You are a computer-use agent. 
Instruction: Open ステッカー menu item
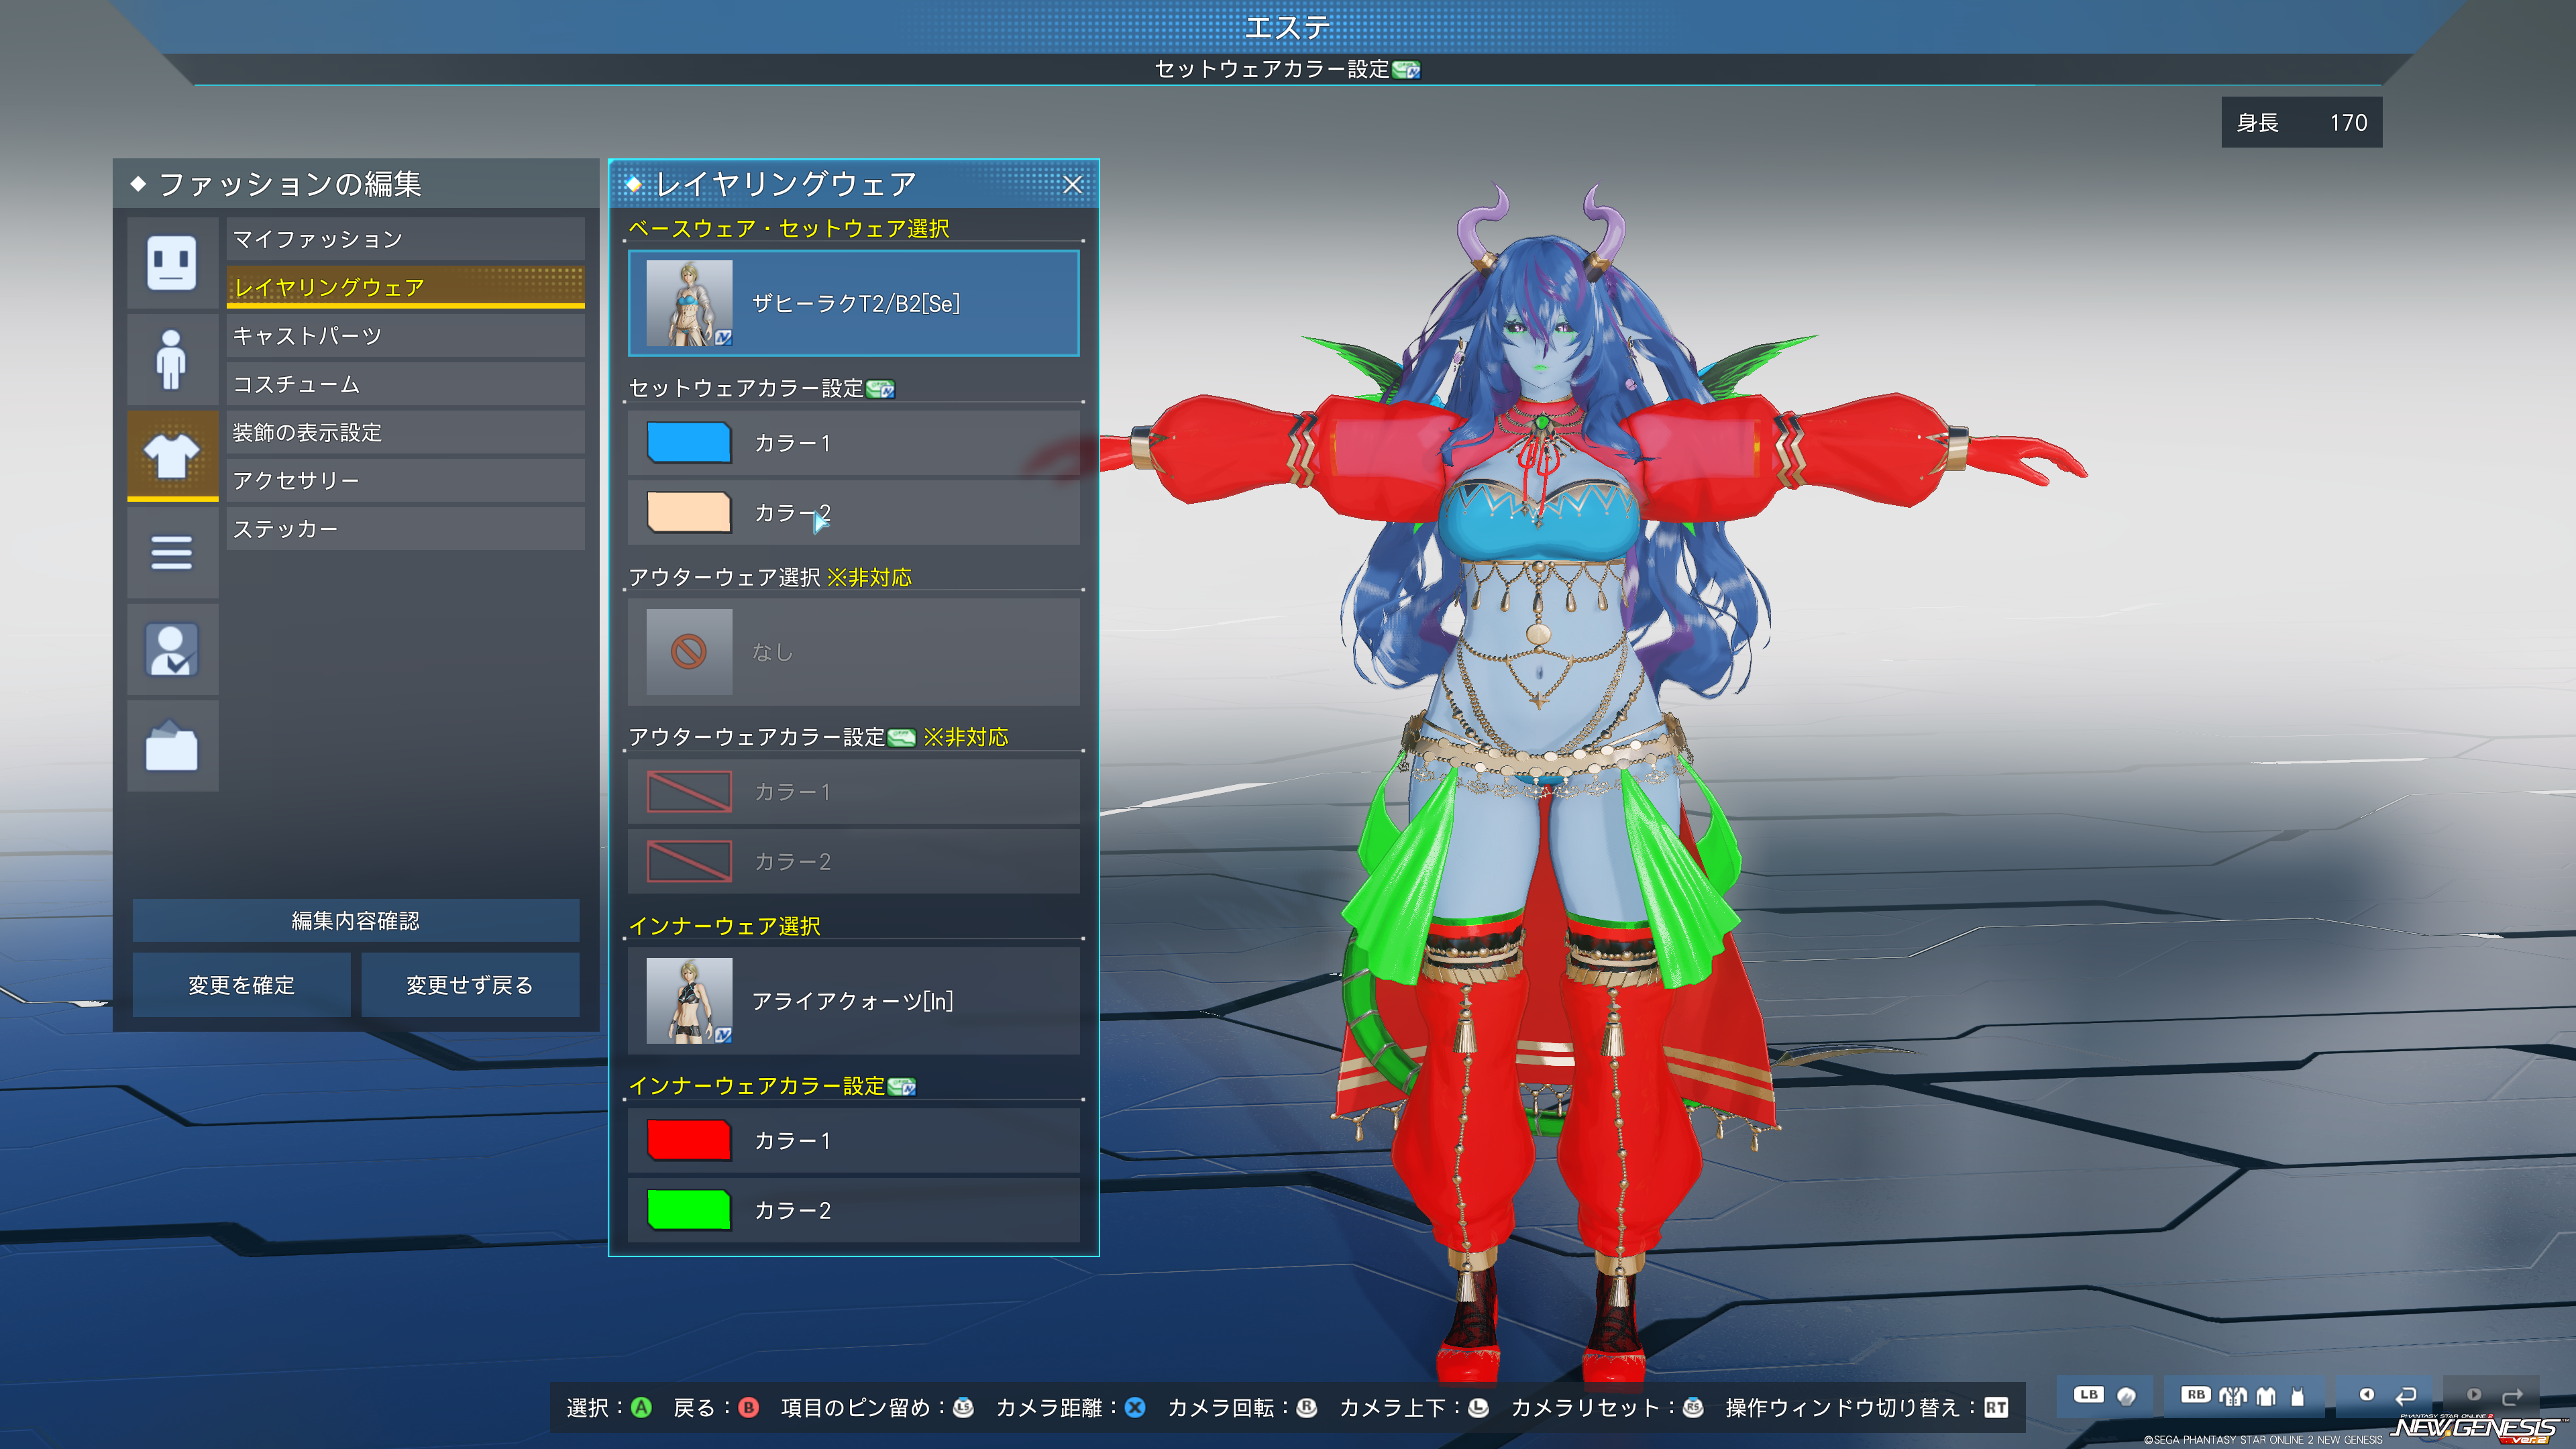point(405,529)
